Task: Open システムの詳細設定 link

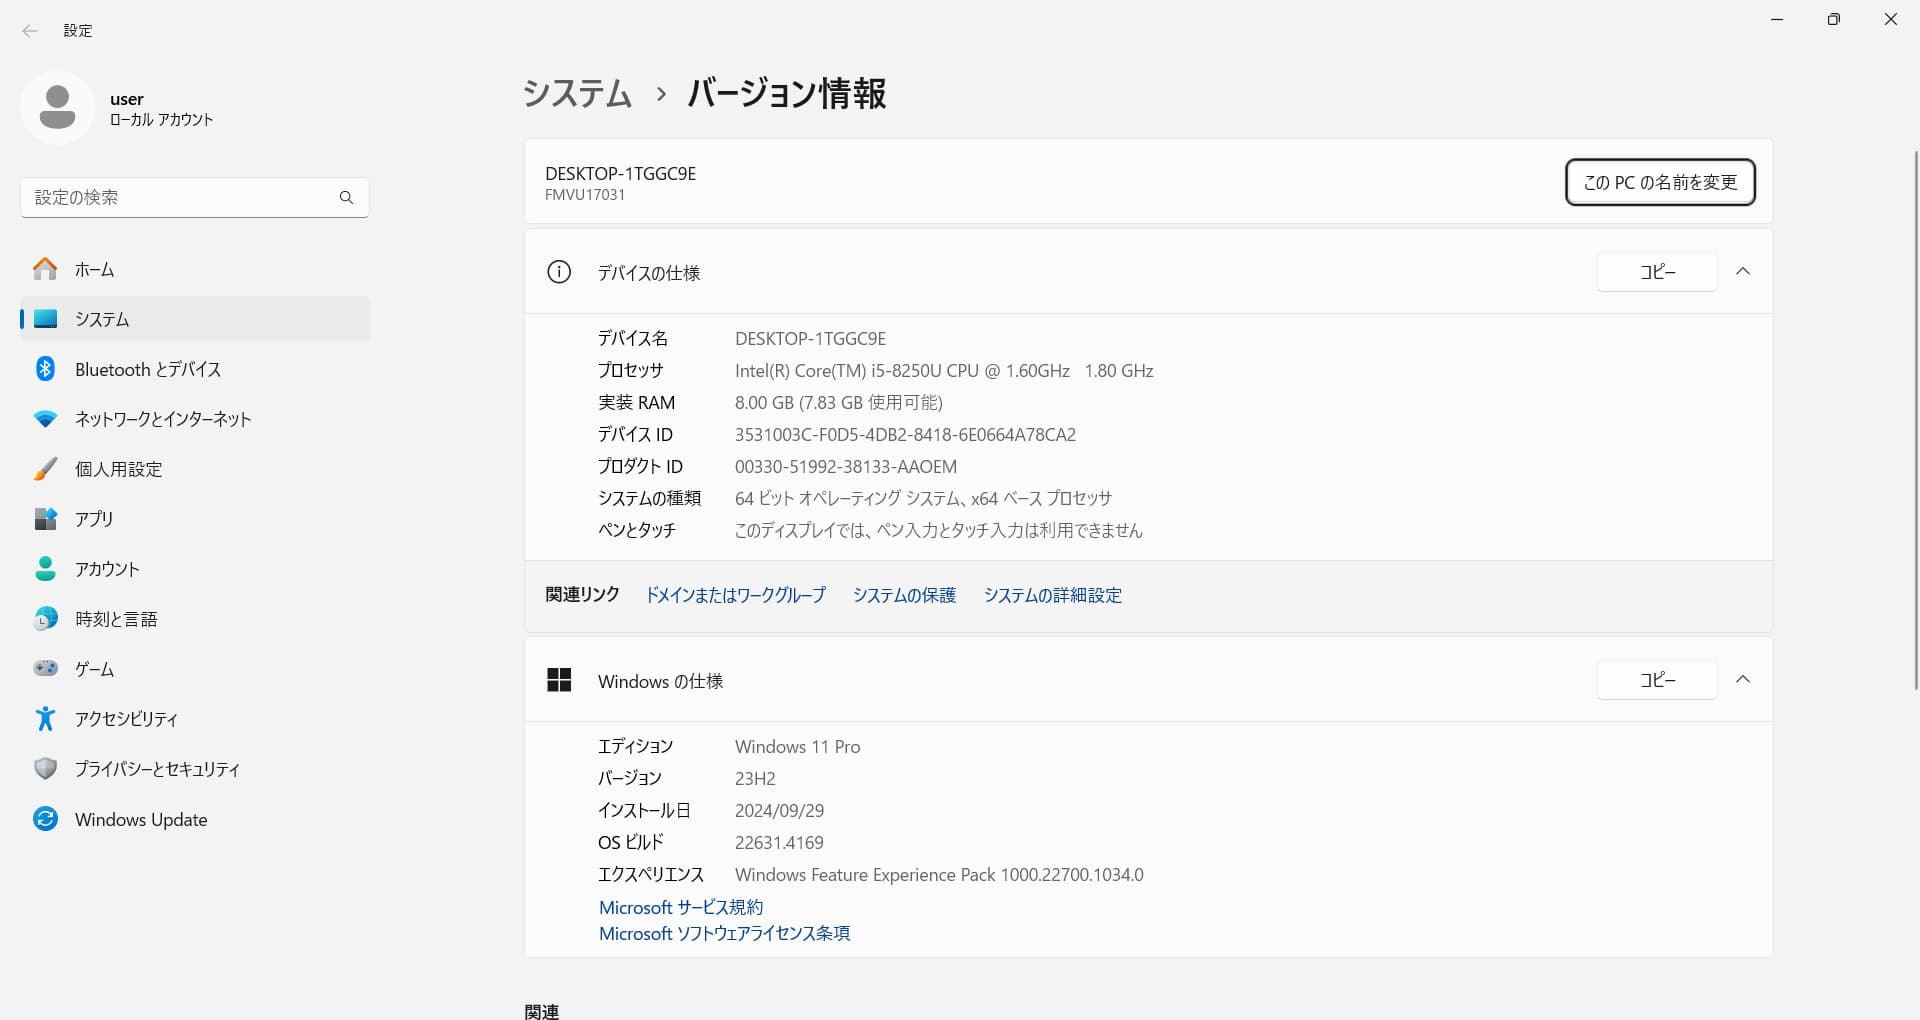Action: 1053,595
